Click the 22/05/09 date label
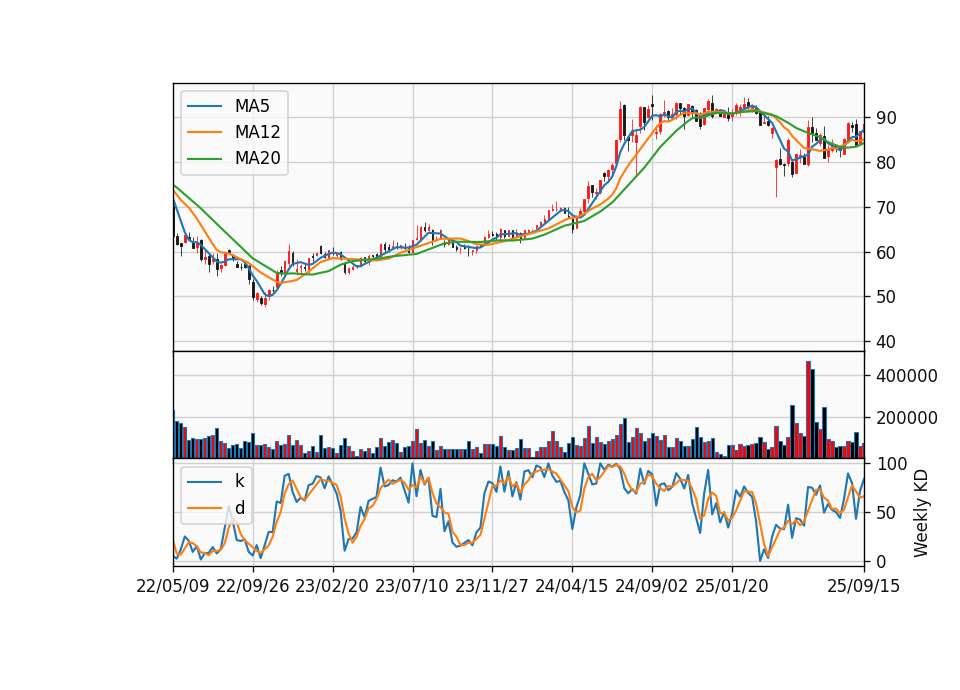The height and width of the screenshot is (690, 960). point(173,586)
